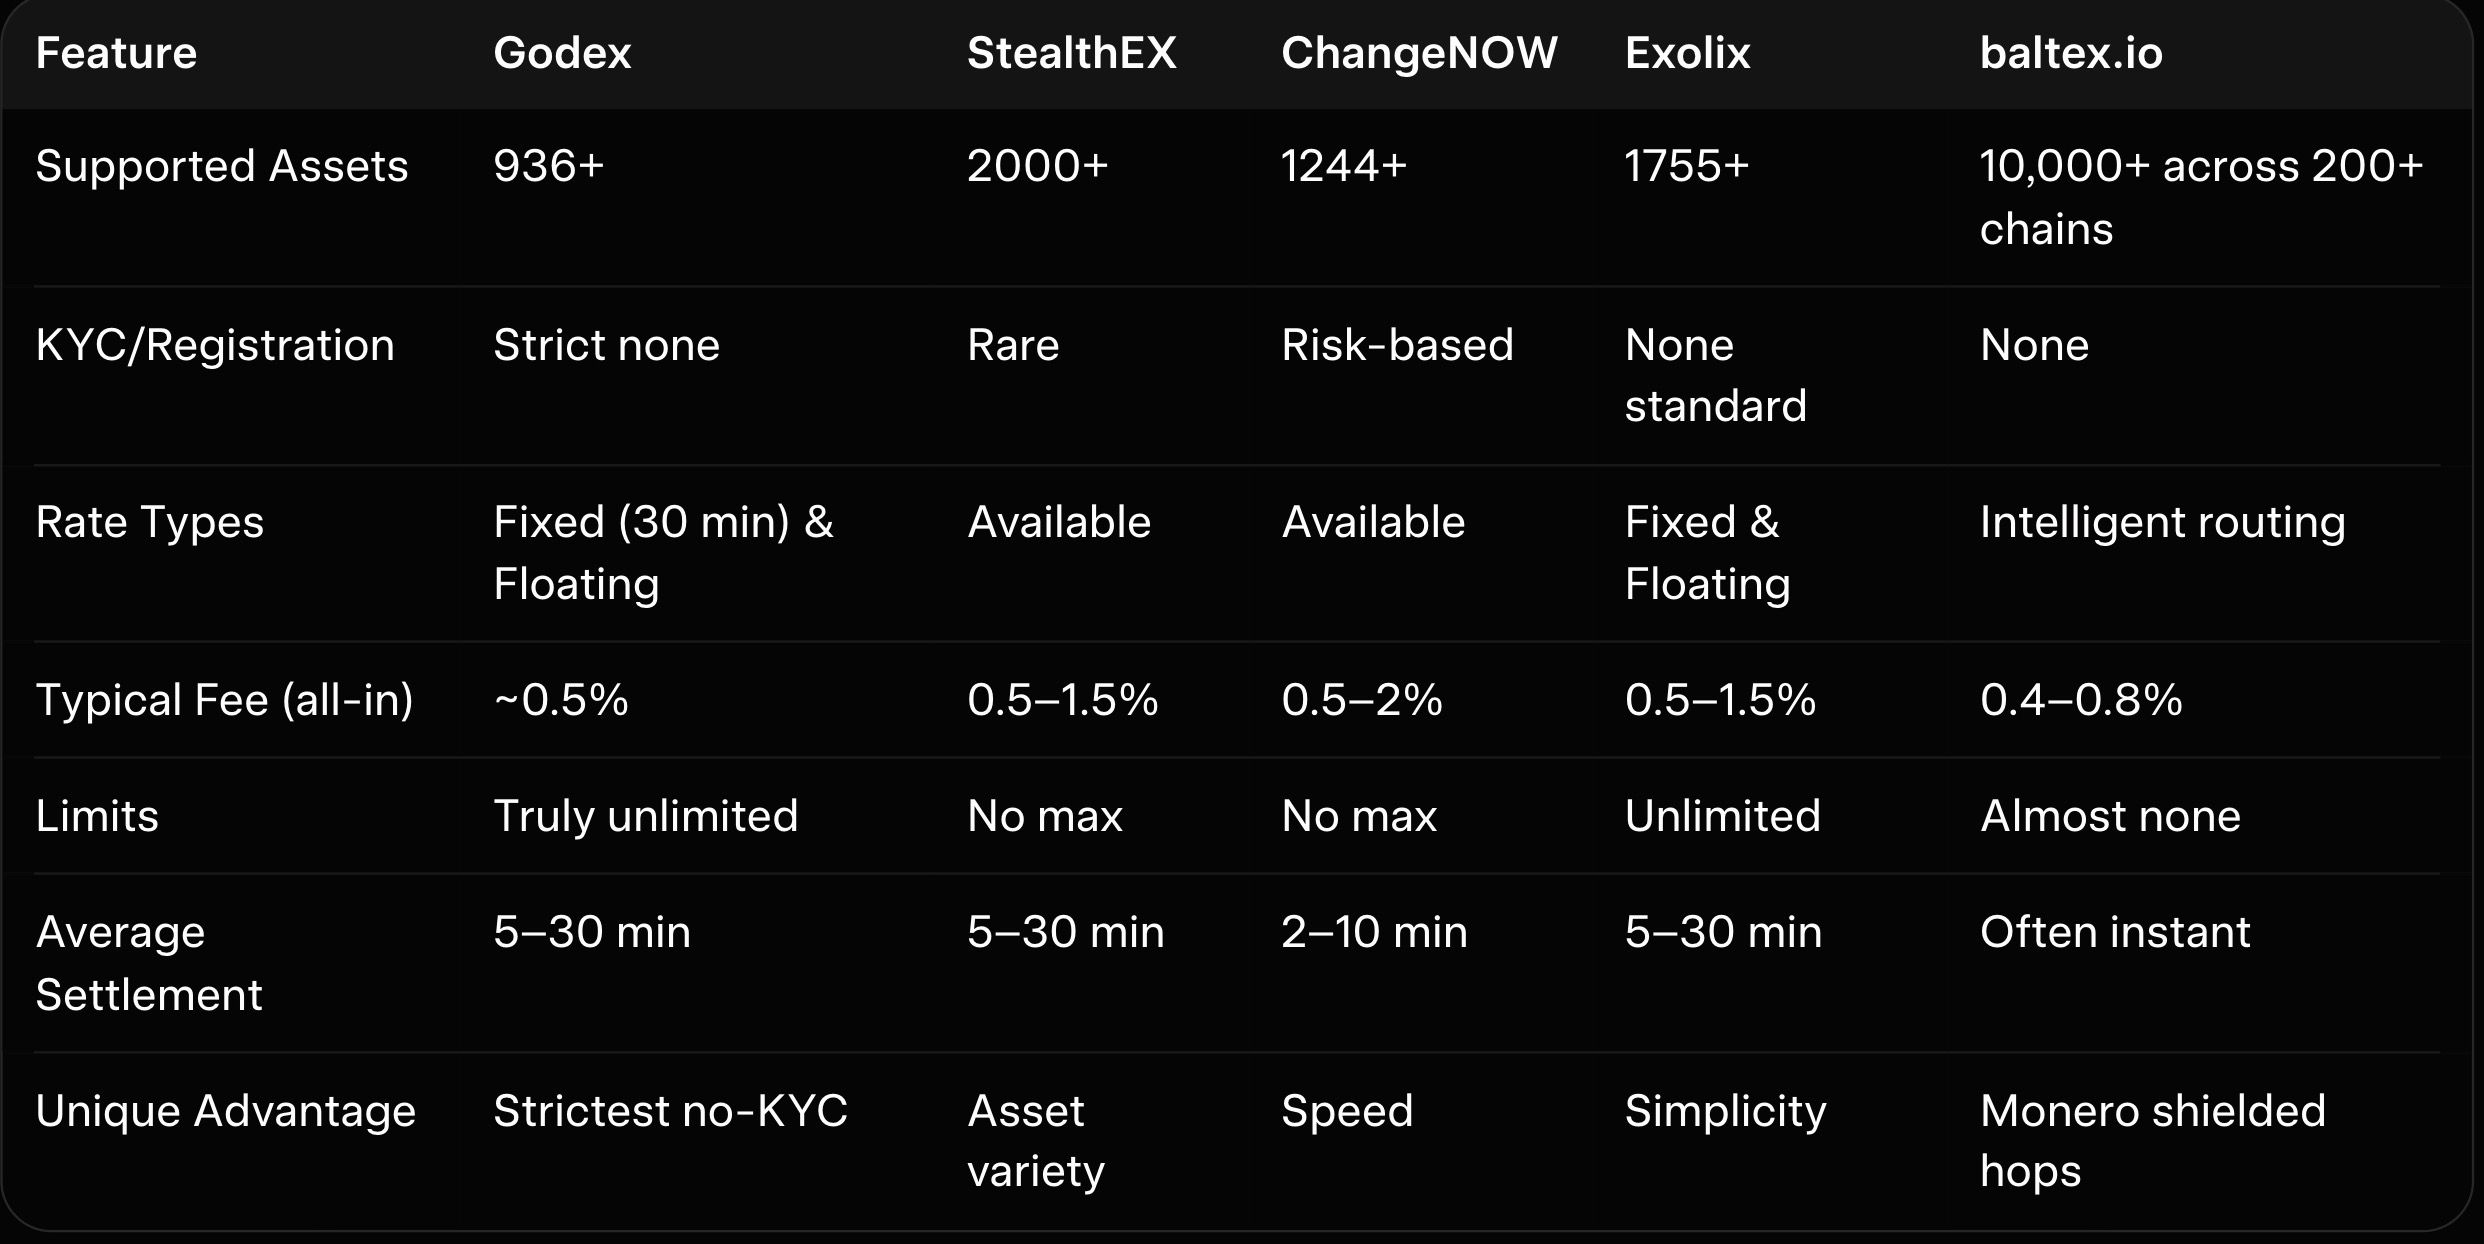Select the Limits row label

click(x=97, y=816)
